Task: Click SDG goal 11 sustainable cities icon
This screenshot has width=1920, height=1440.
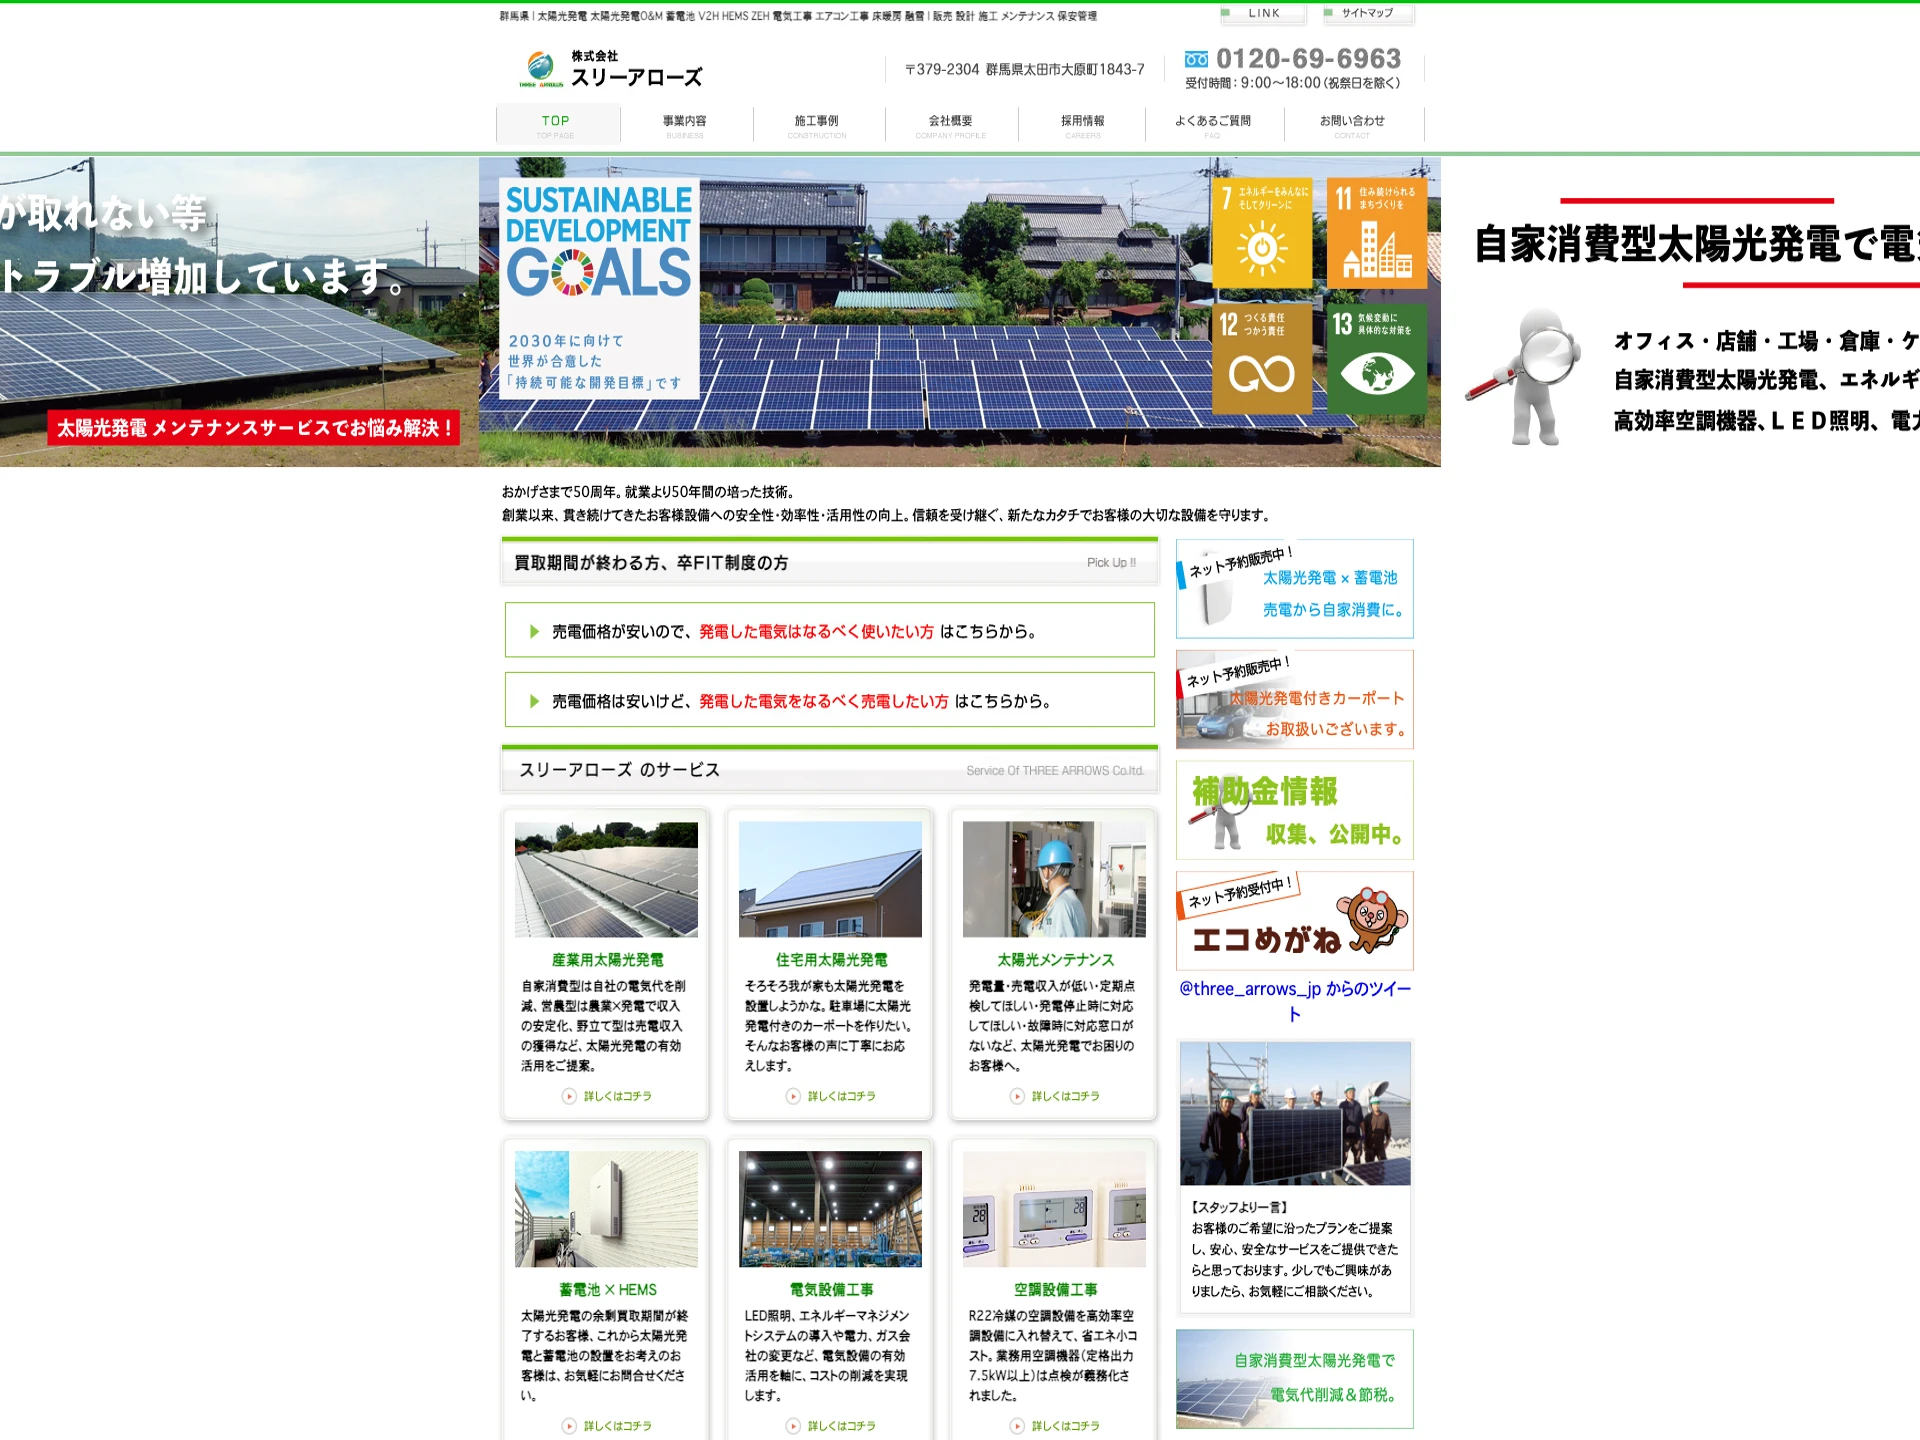Action: click(1377, 232)
